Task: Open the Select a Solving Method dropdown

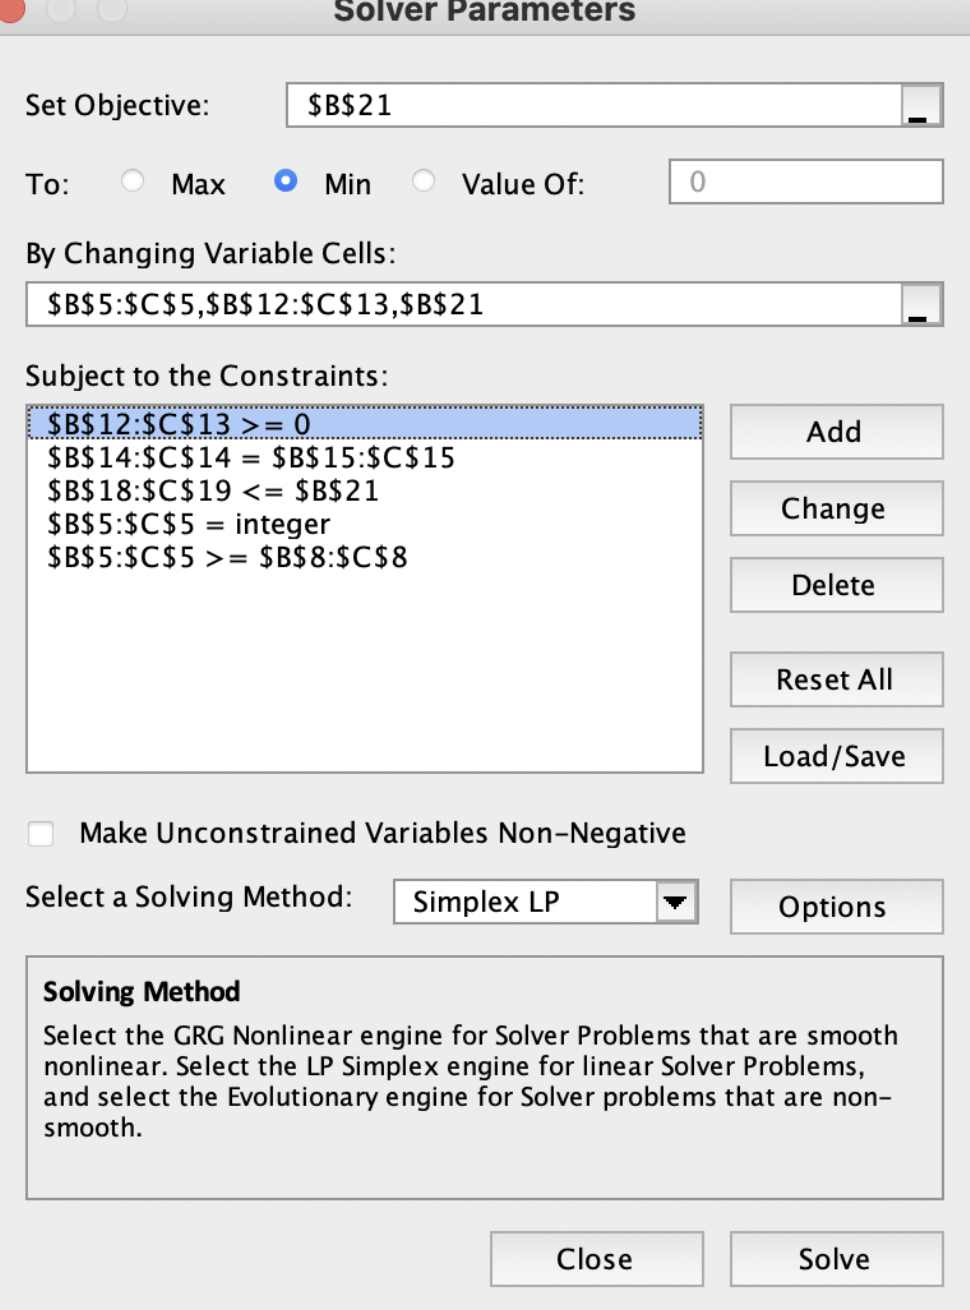Action: click(545, 901)
